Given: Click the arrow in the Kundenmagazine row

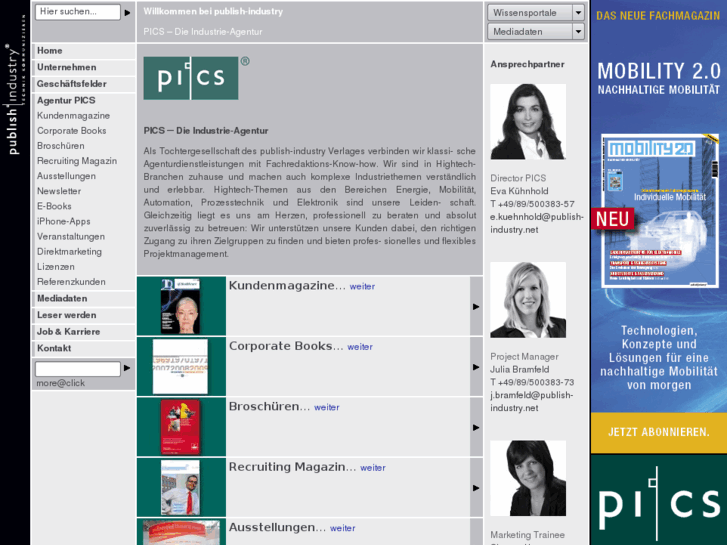Looking at the screenshot, I should pos(476,307).
